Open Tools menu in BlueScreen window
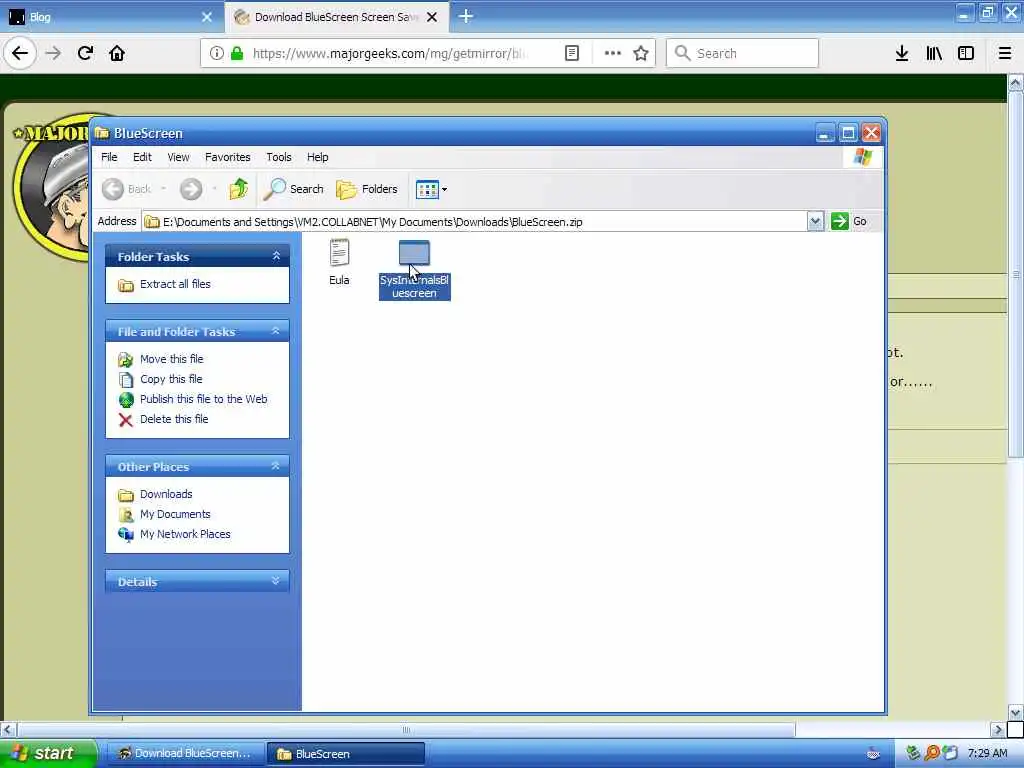 pyautogui.click(x=279, y=157)
